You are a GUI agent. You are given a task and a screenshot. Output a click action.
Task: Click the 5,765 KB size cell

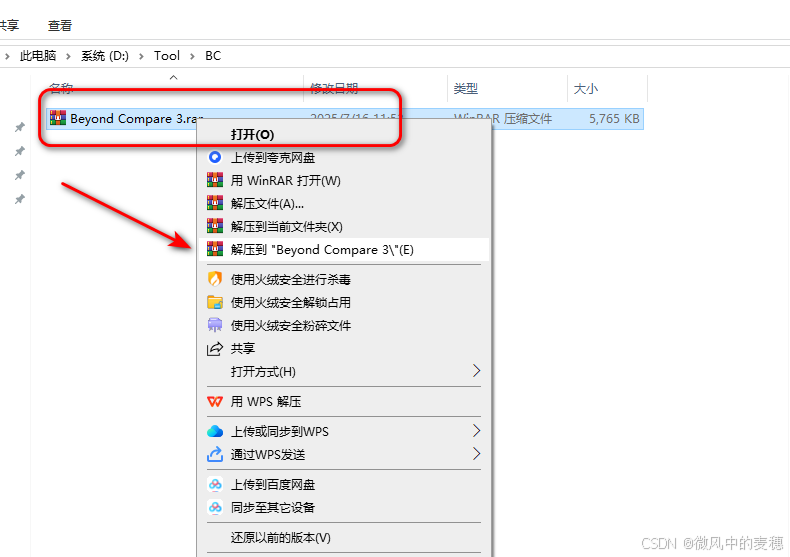coord(614,119)
